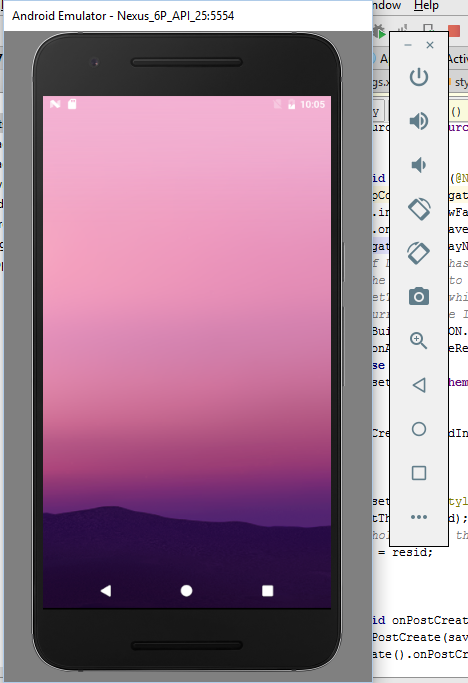Click the green Run icon in Android Studio

pos(380,31)
